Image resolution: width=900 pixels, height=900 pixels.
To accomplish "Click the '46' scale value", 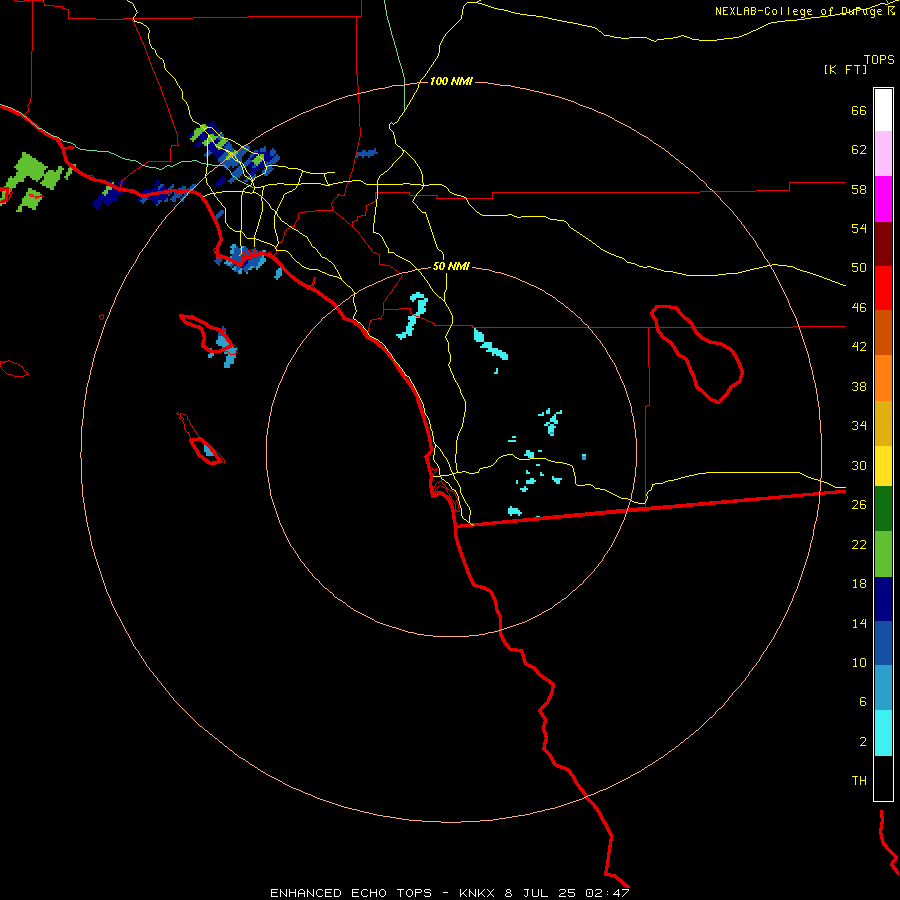I will coord(859,308).
